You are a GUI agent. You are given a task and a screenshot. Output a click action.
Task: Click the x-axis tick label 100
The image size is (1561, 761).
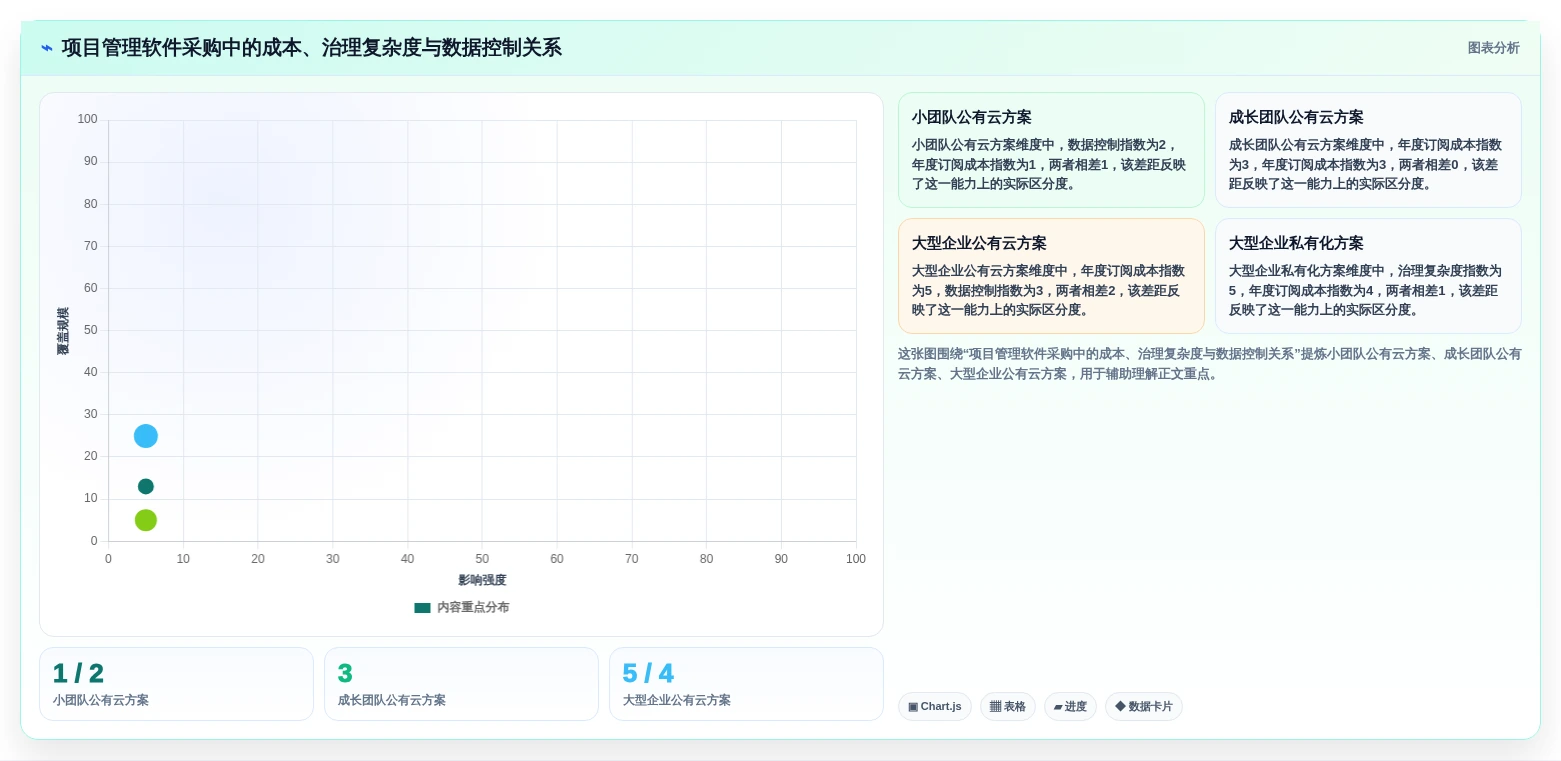click(856, 559)
